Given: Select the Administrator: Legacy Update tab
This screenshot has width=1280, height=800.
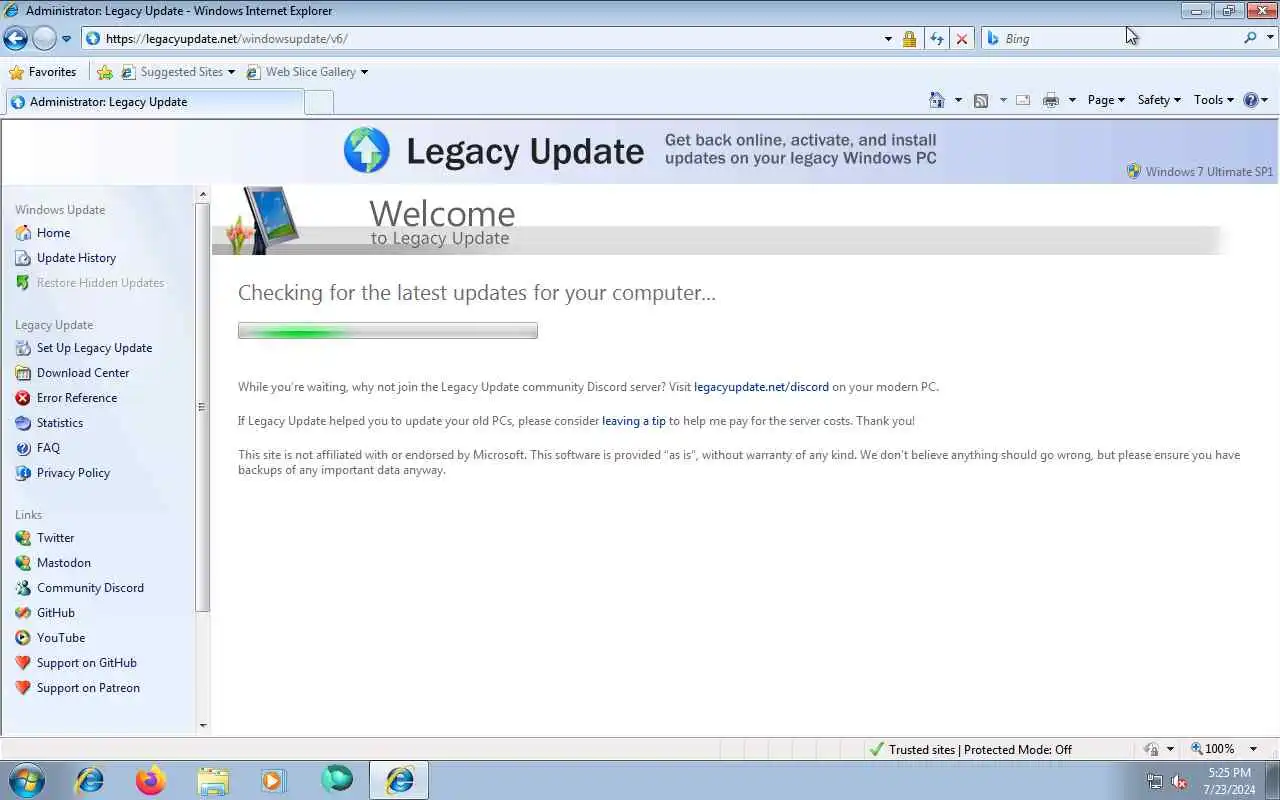Looking at the screenshot, I should [153, 102].
